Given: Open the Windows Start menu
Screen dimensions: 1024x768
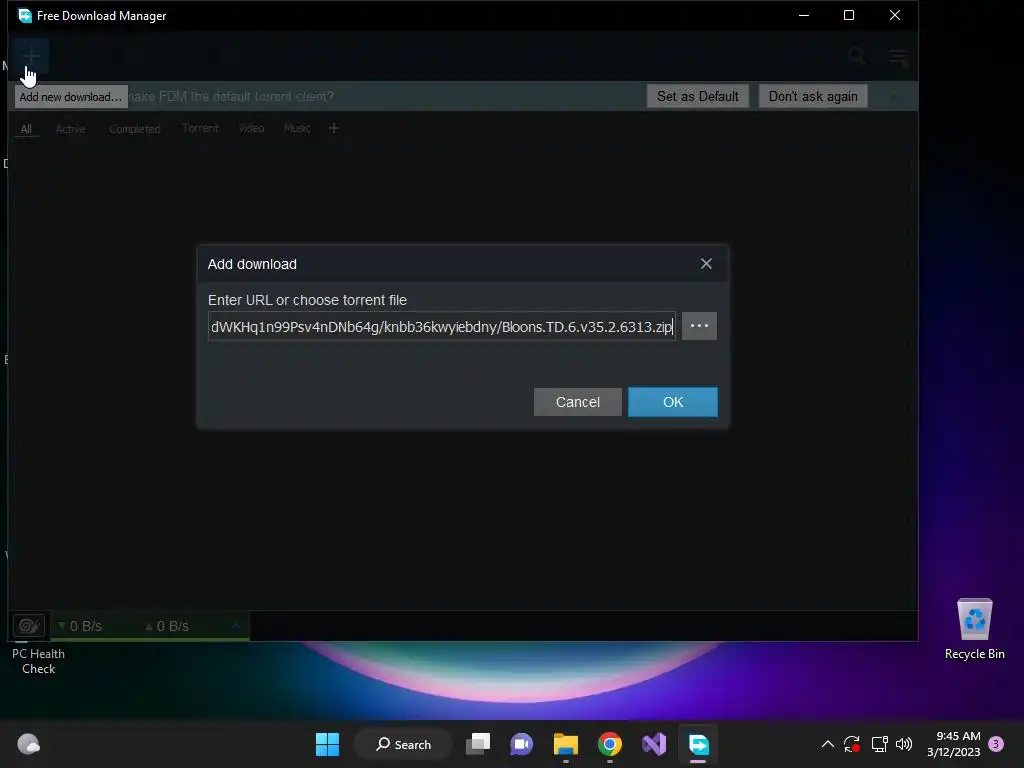Looking at the screenshot, I should pyautogui.click(x=327, y=744).
